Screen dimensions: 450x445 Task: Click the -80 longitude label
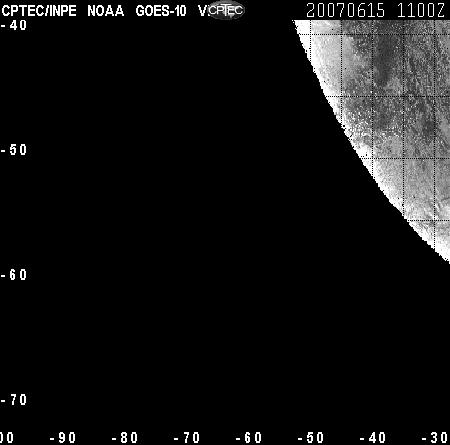coord(125,437)
